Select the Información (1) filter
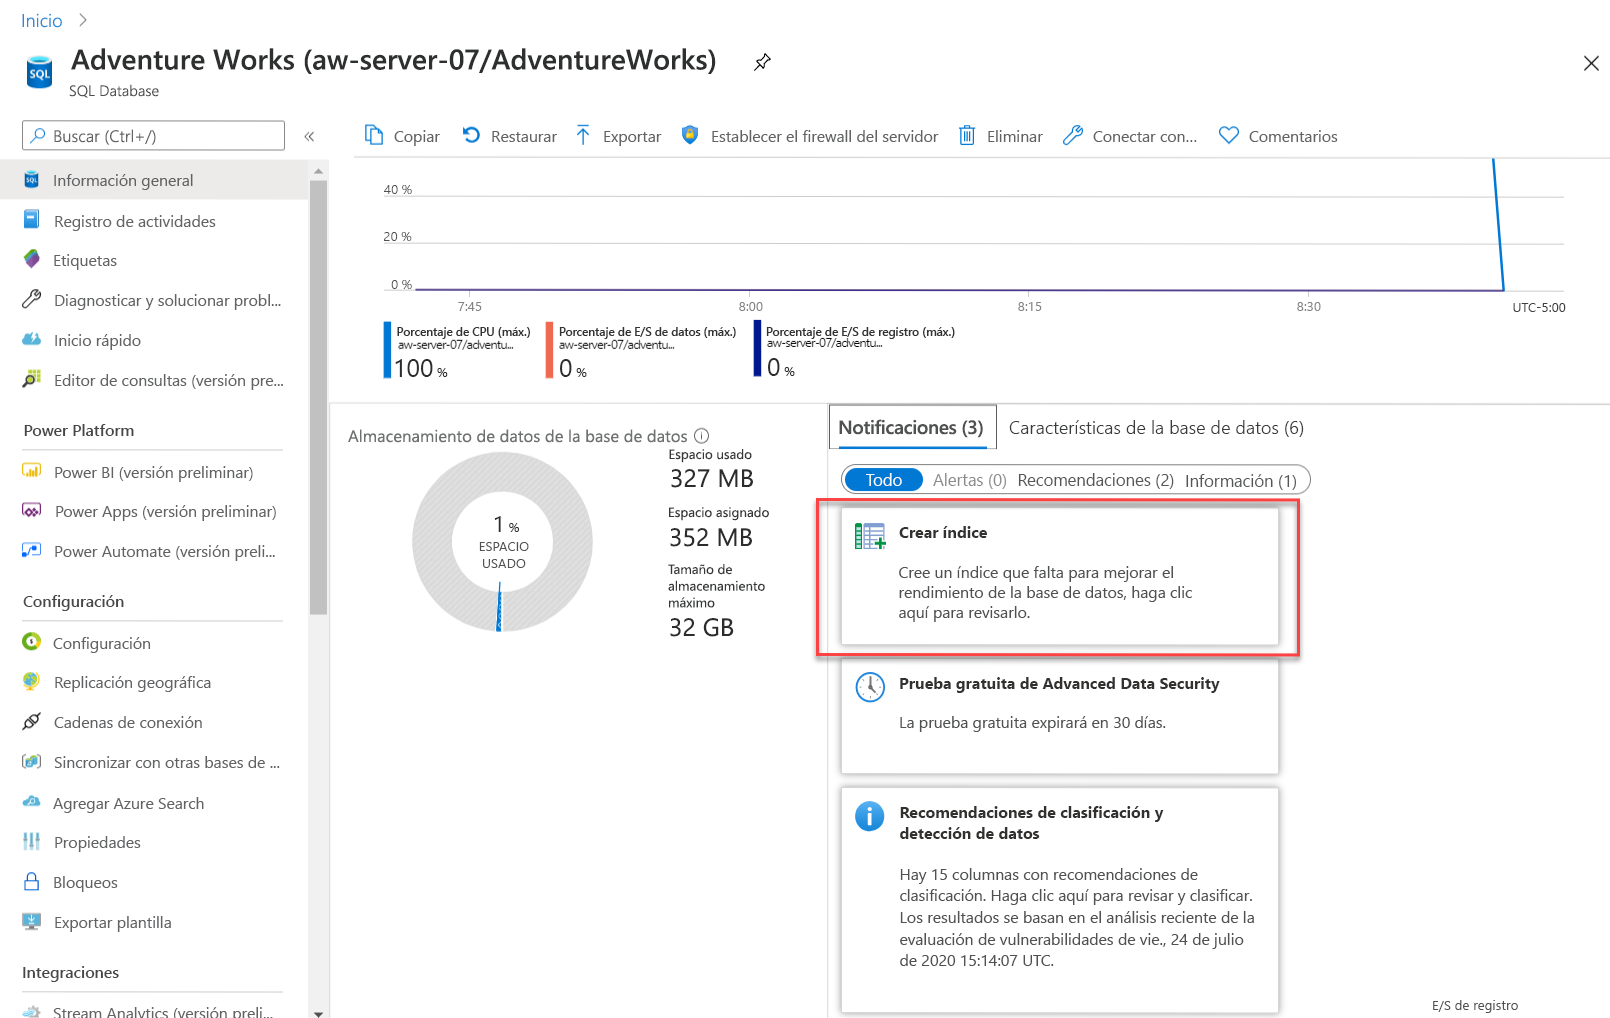 click(x=1241, y=481)
